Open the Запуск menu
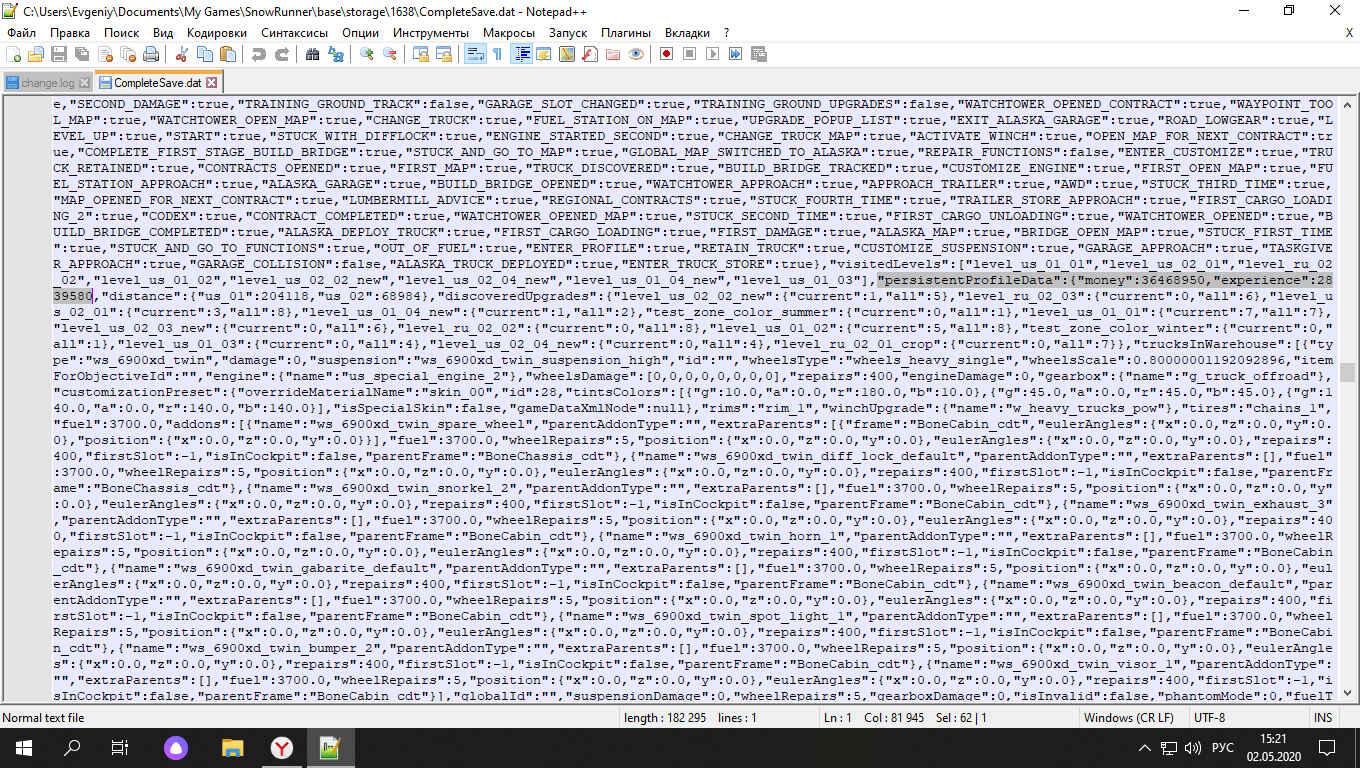The height and width of the screenshot is (768, 1360). pos(568,32)
